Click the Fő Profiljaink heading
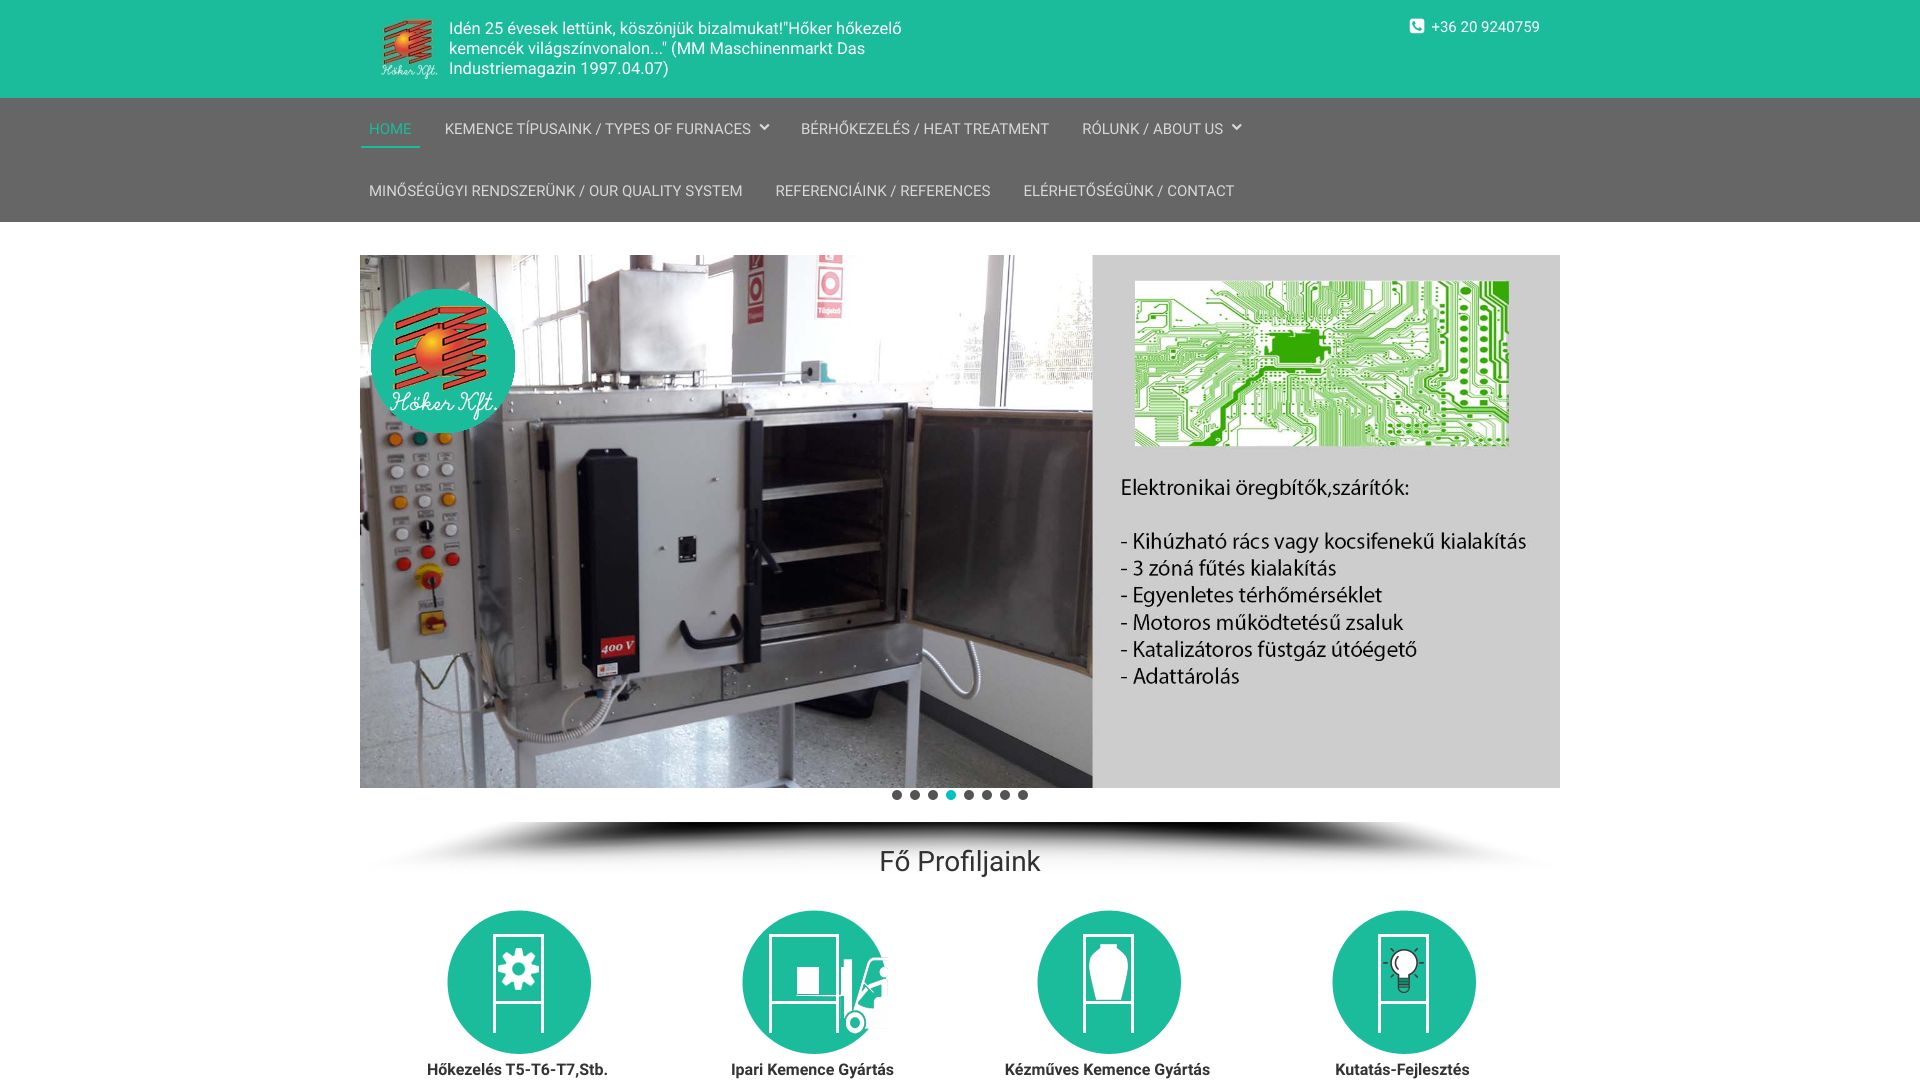This screenshot has height=1080, width=1920. coord(960,862)
